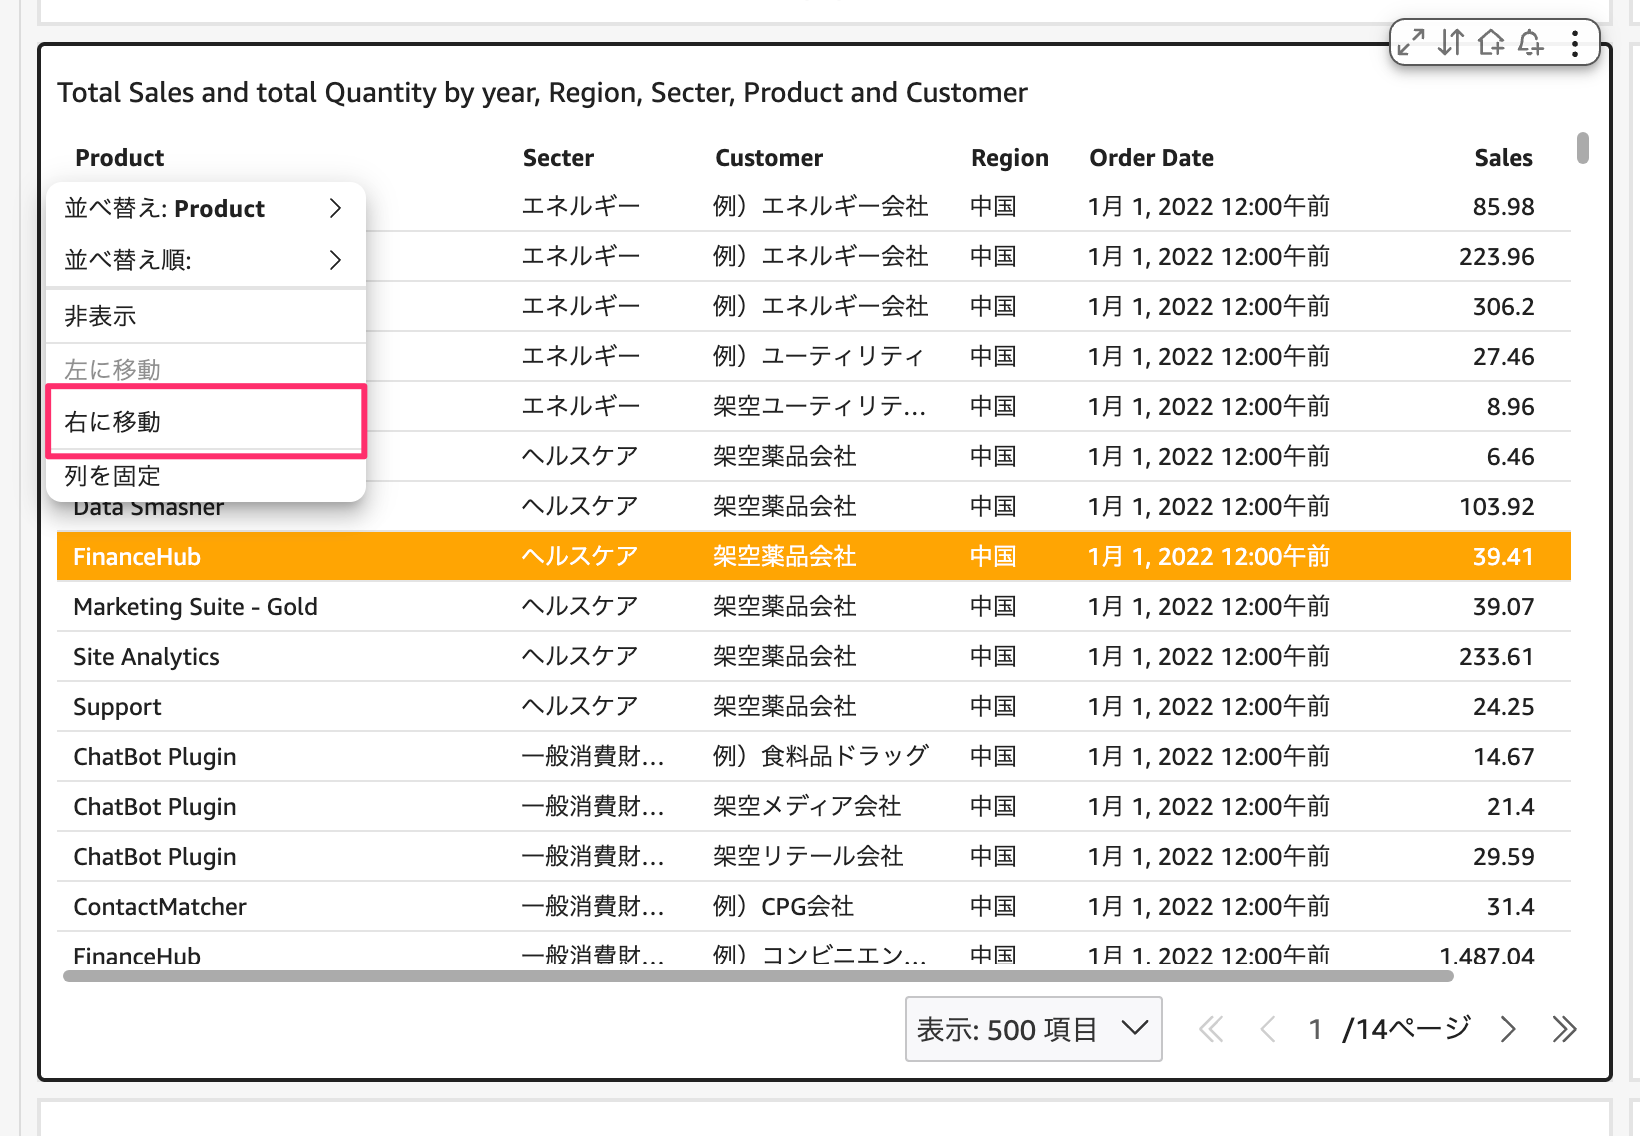This screenshot has width=1640, height=1136.
Task: Jump to the first table page
Action: point(1211,1029)
